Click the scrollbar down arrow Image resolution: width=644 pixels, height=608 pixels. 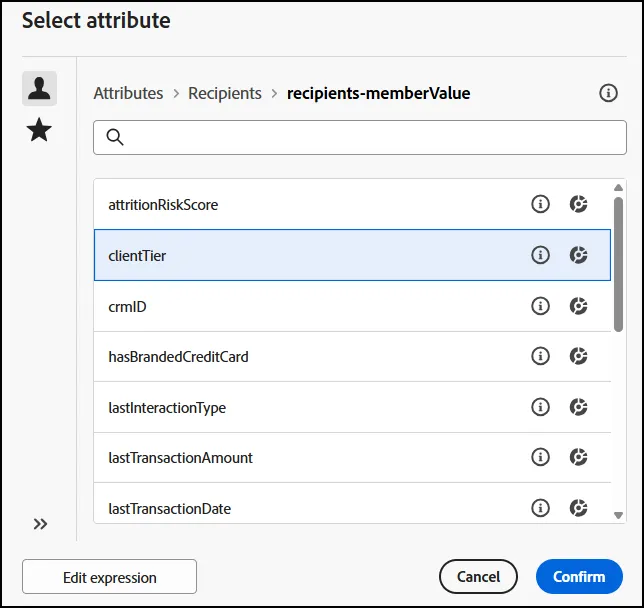[618, 515]
